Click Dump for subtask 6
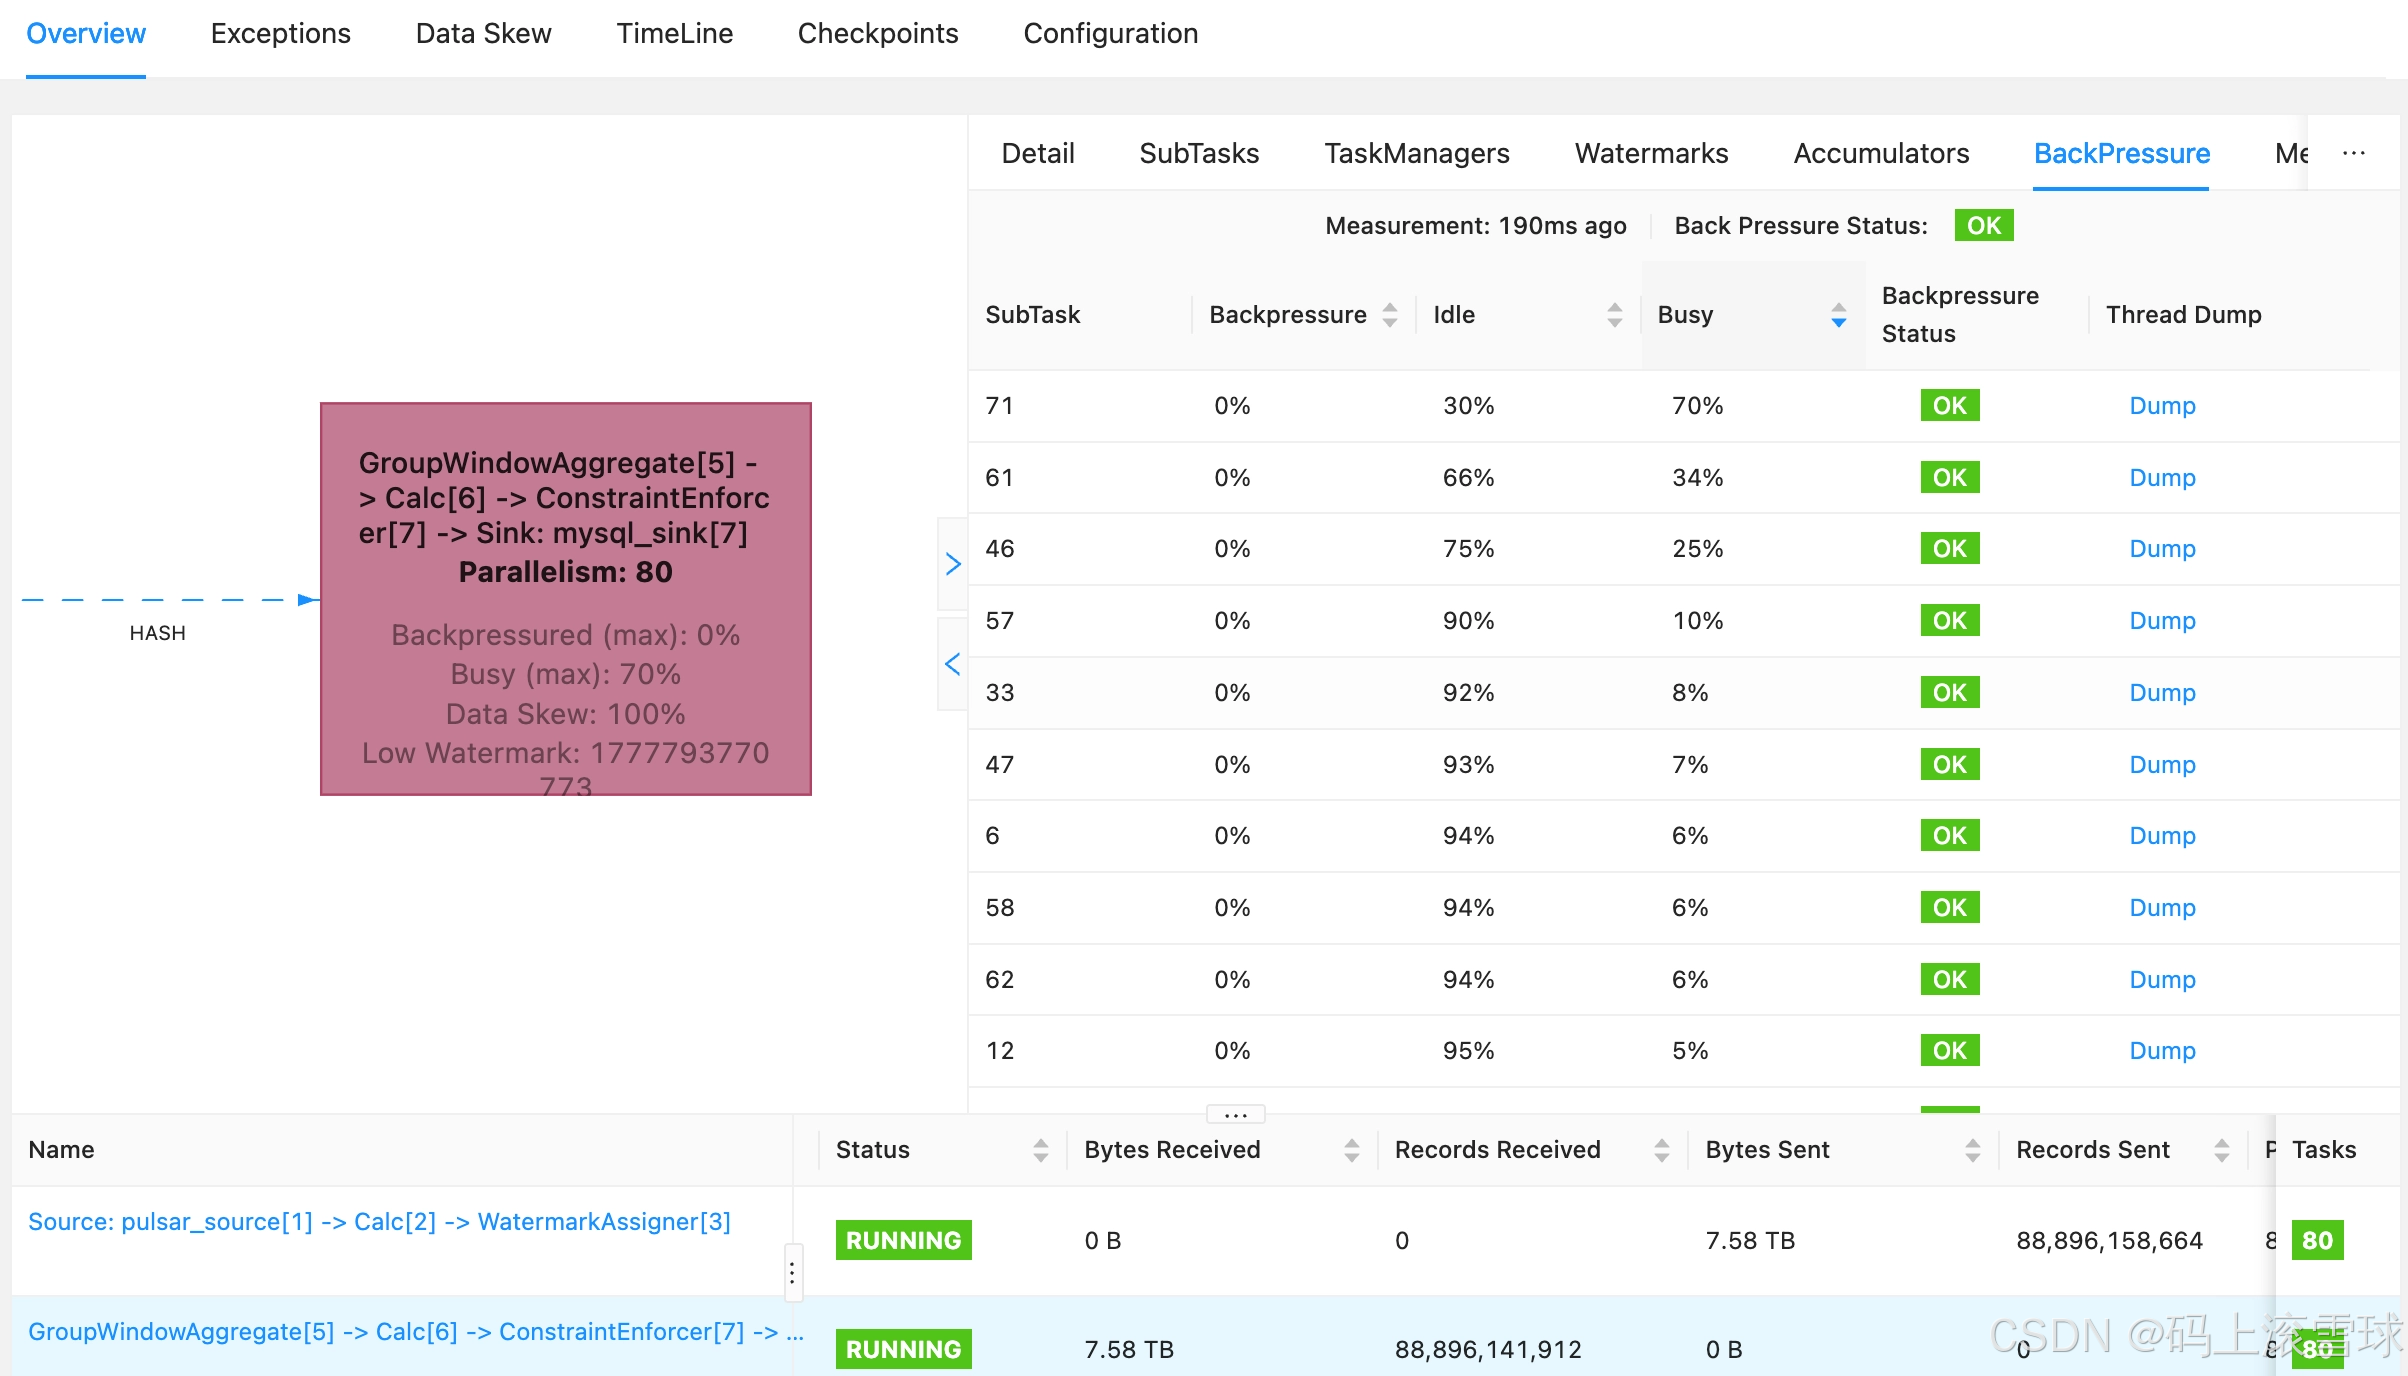 (x=2163, y=836)
